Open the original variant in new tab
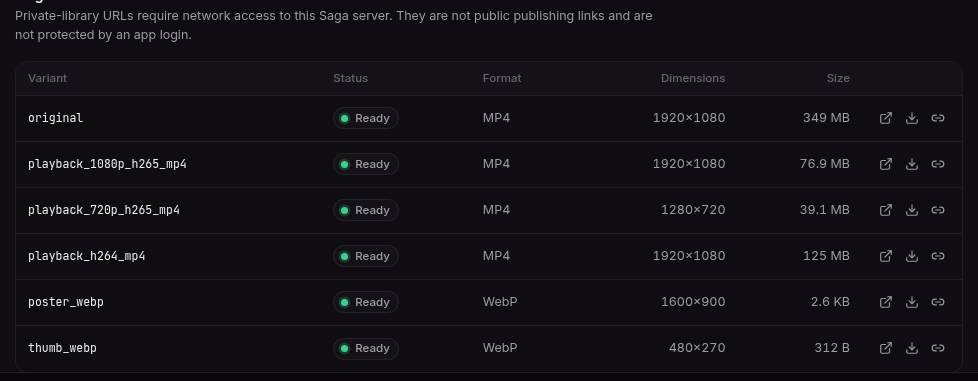 [x=886, y=118]
